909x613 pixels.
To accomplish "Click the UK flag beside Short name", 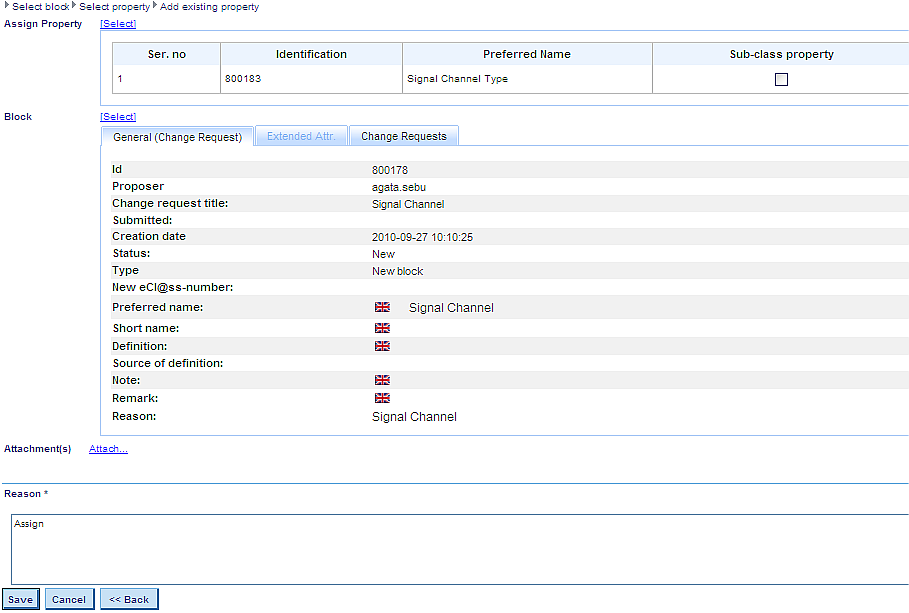I will click(x=382, y=328).
